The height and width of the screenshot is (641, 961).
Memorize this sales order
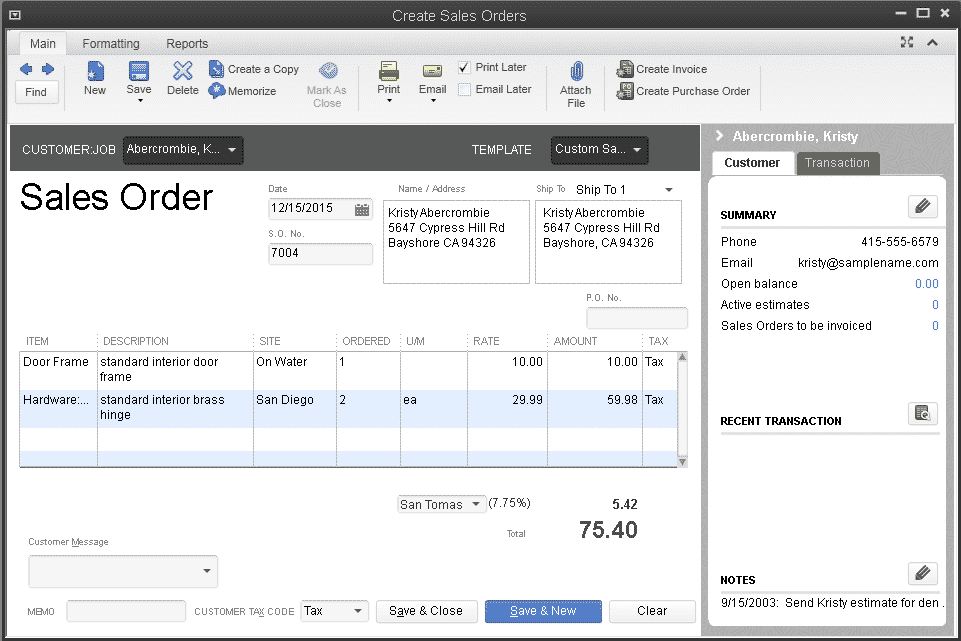point(217,91)
